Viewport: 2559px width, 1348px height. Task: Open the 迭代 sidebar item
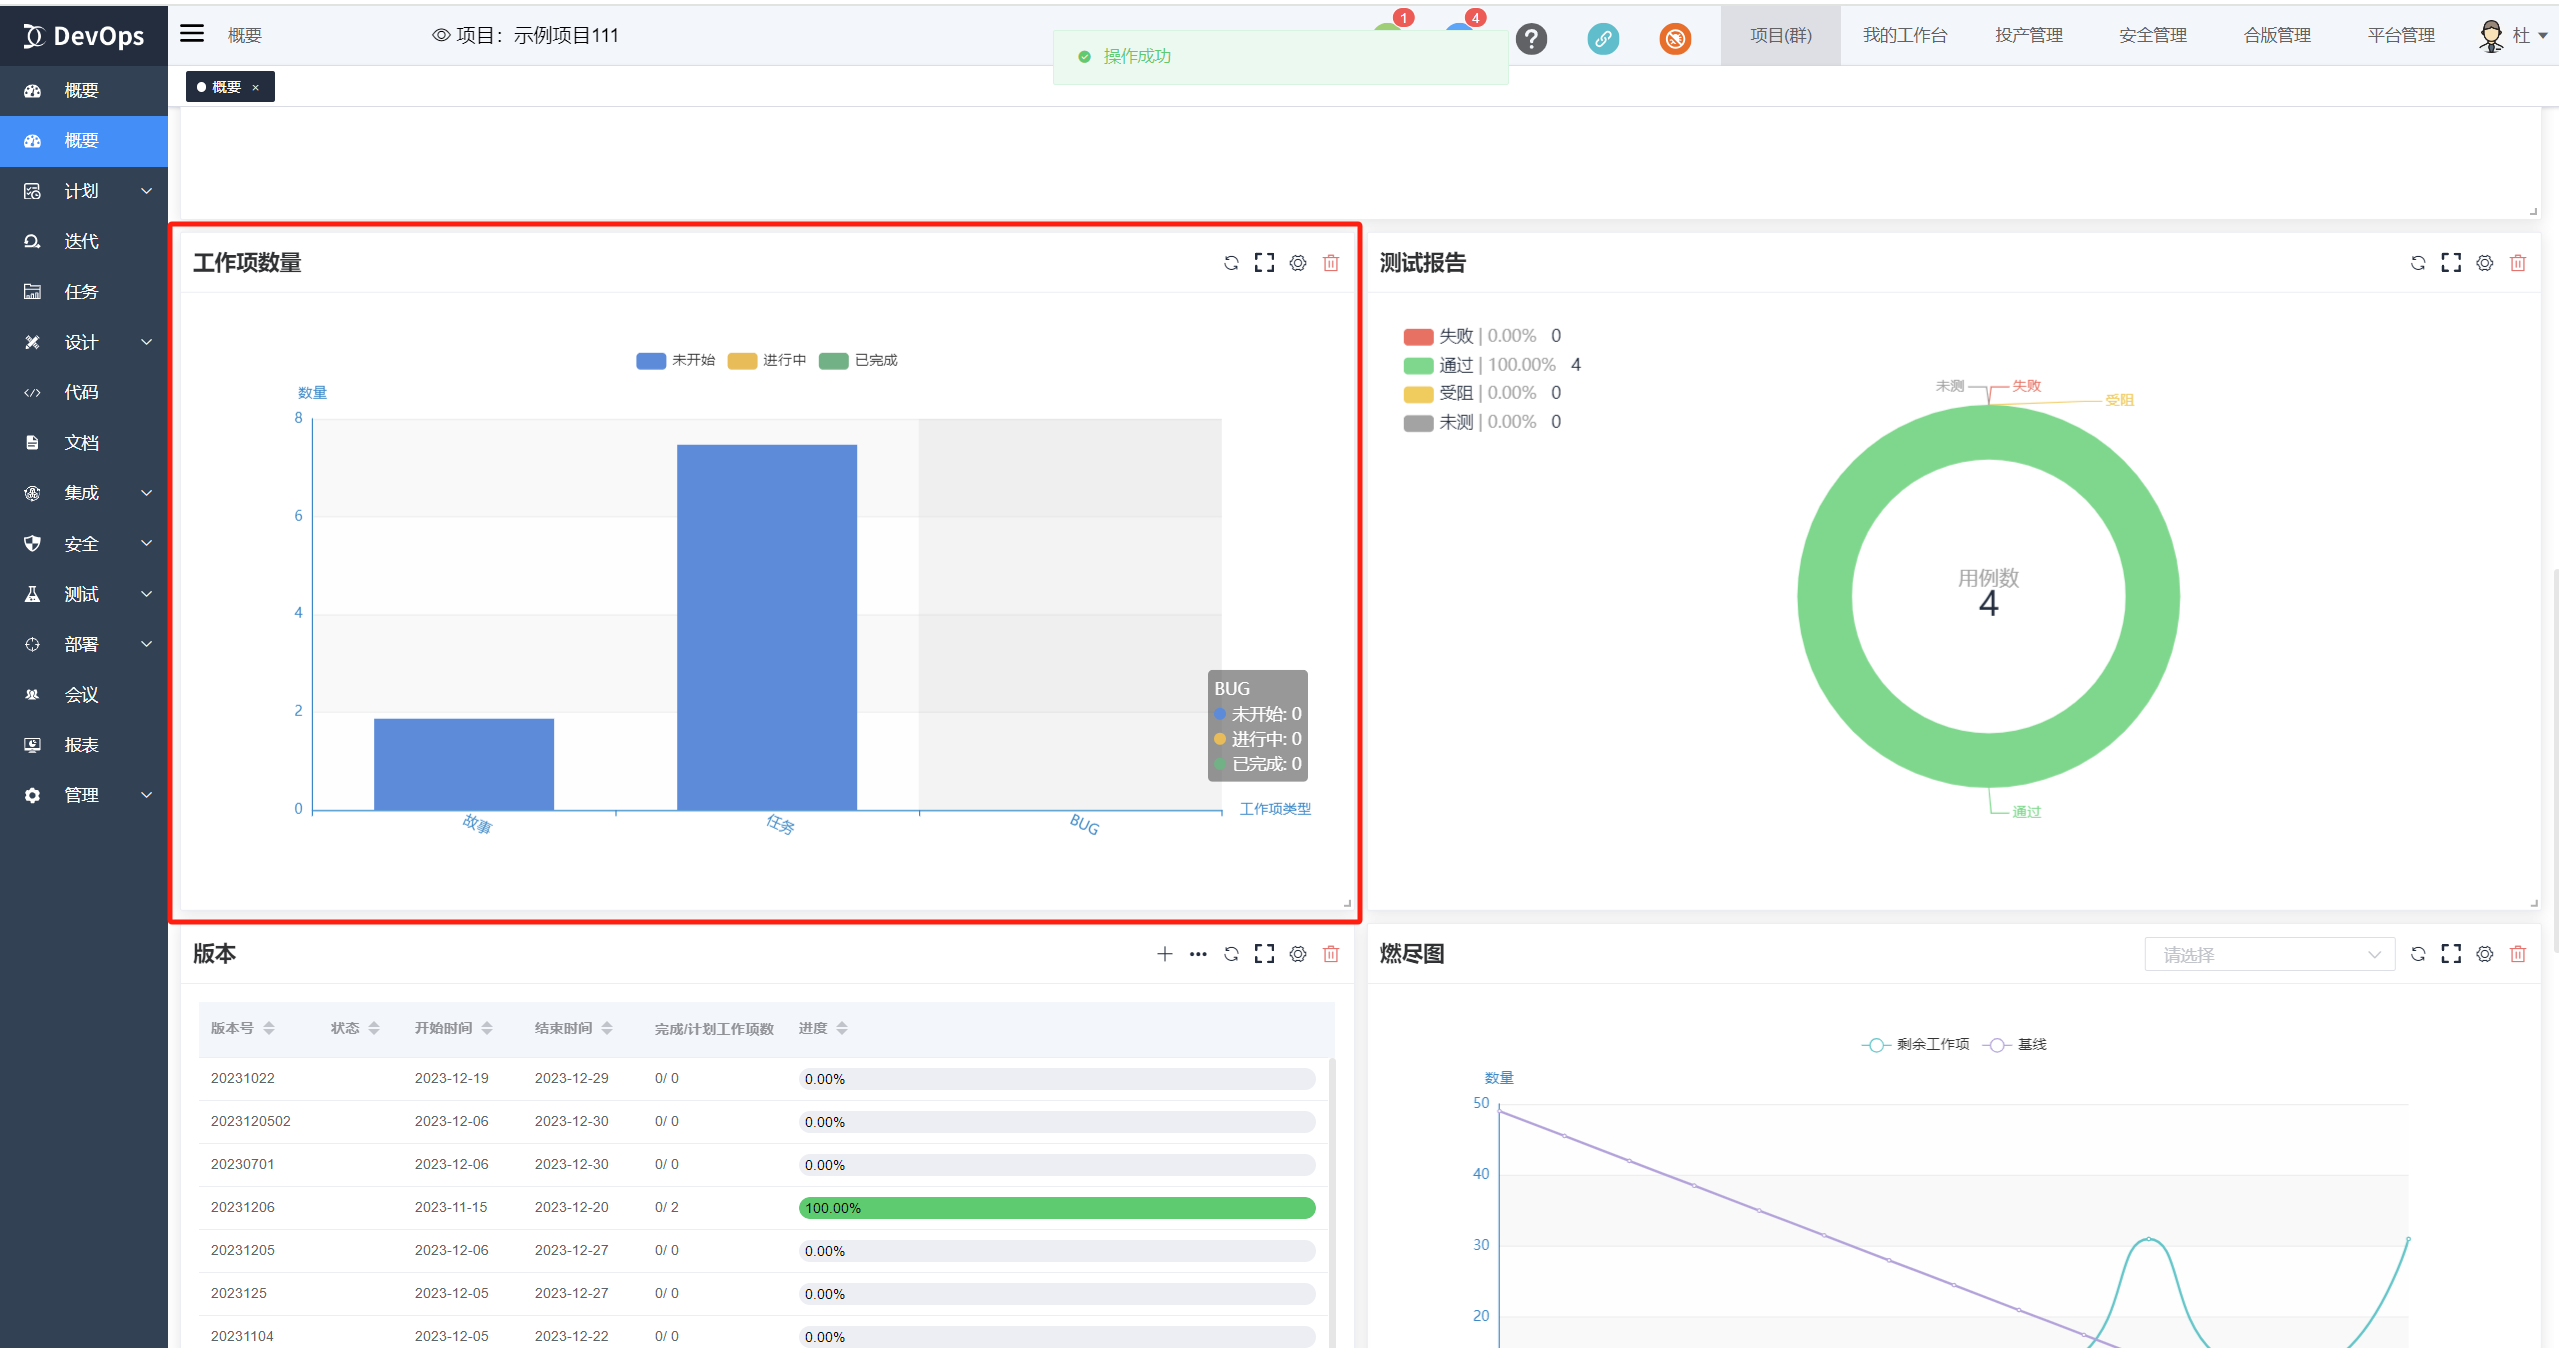(x=81, y=241)
